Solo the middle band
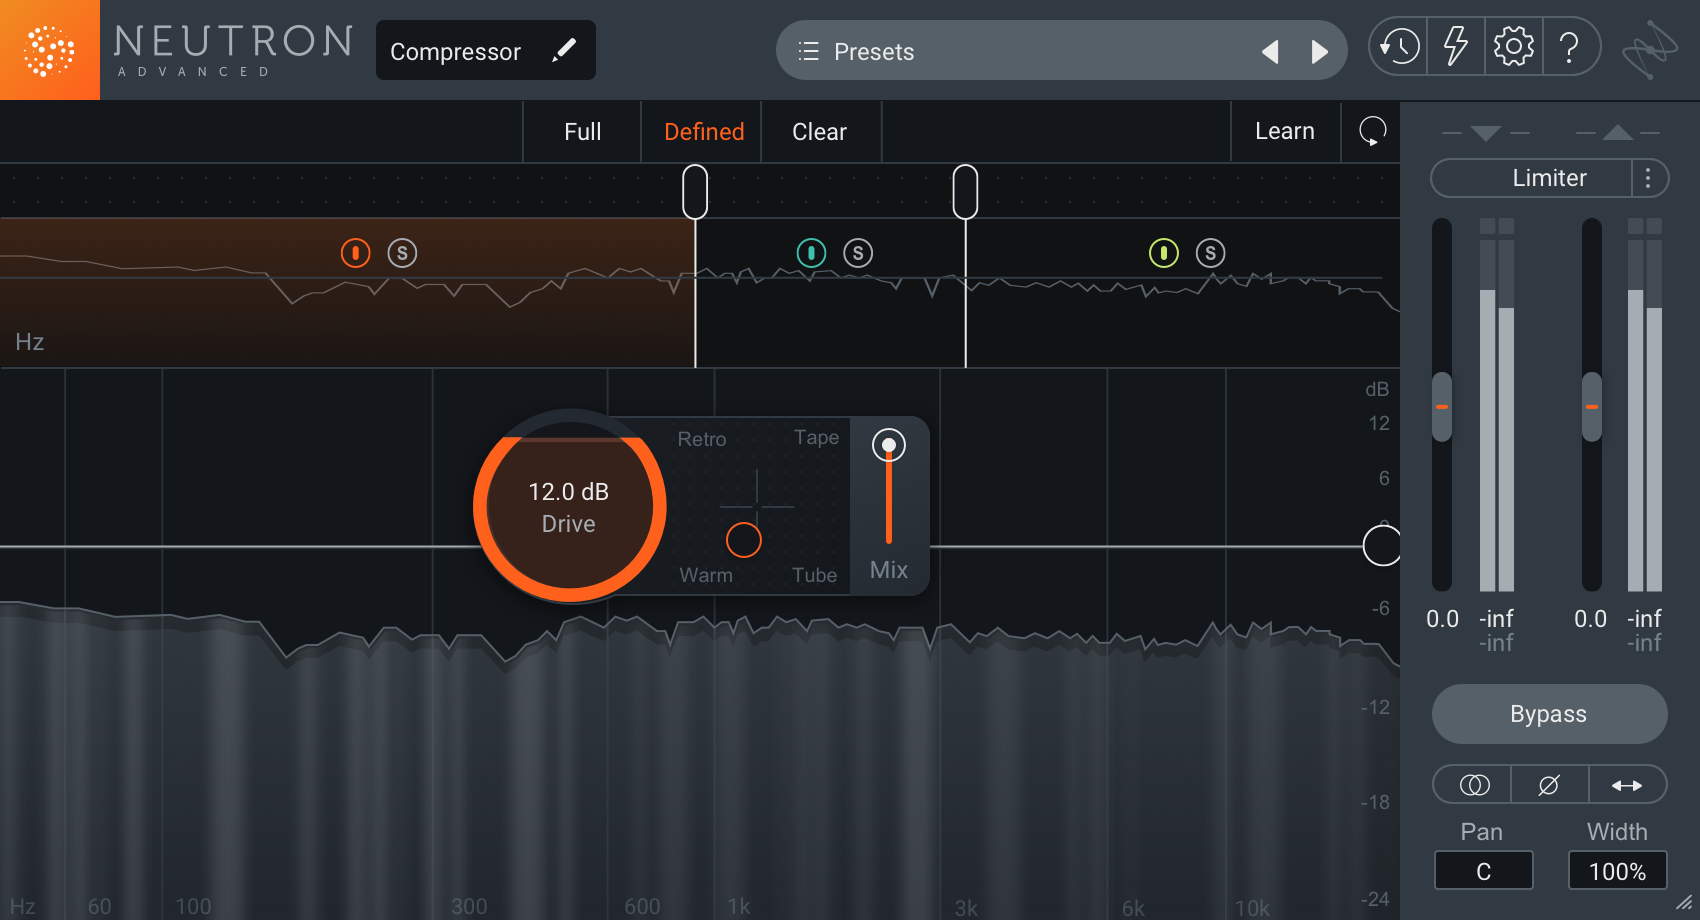 point(858,253)
